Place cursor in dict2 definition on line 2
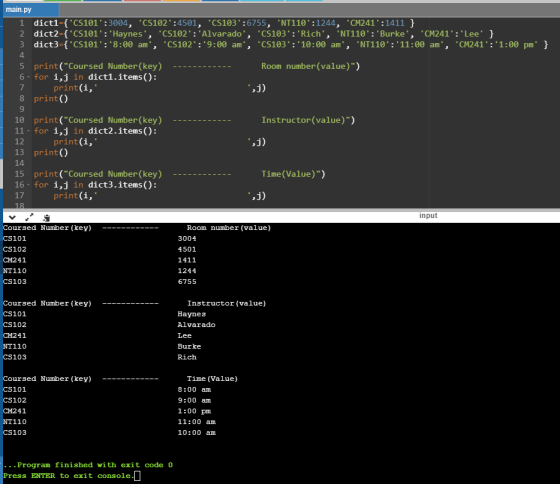This screenshot has width=560, height=484. pyautogui.click(x=264, y=34)
